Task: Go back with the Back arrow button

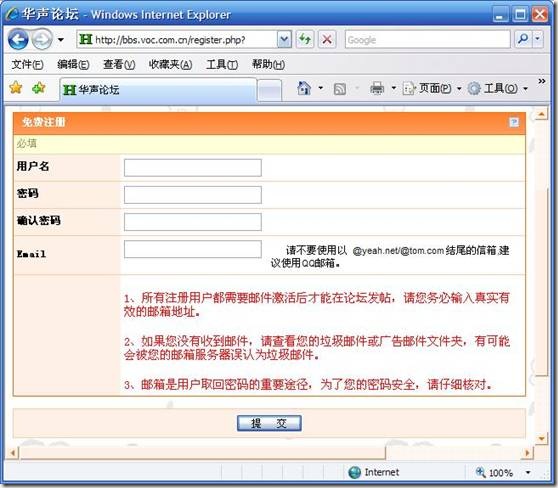Action: tap(18, 39)
